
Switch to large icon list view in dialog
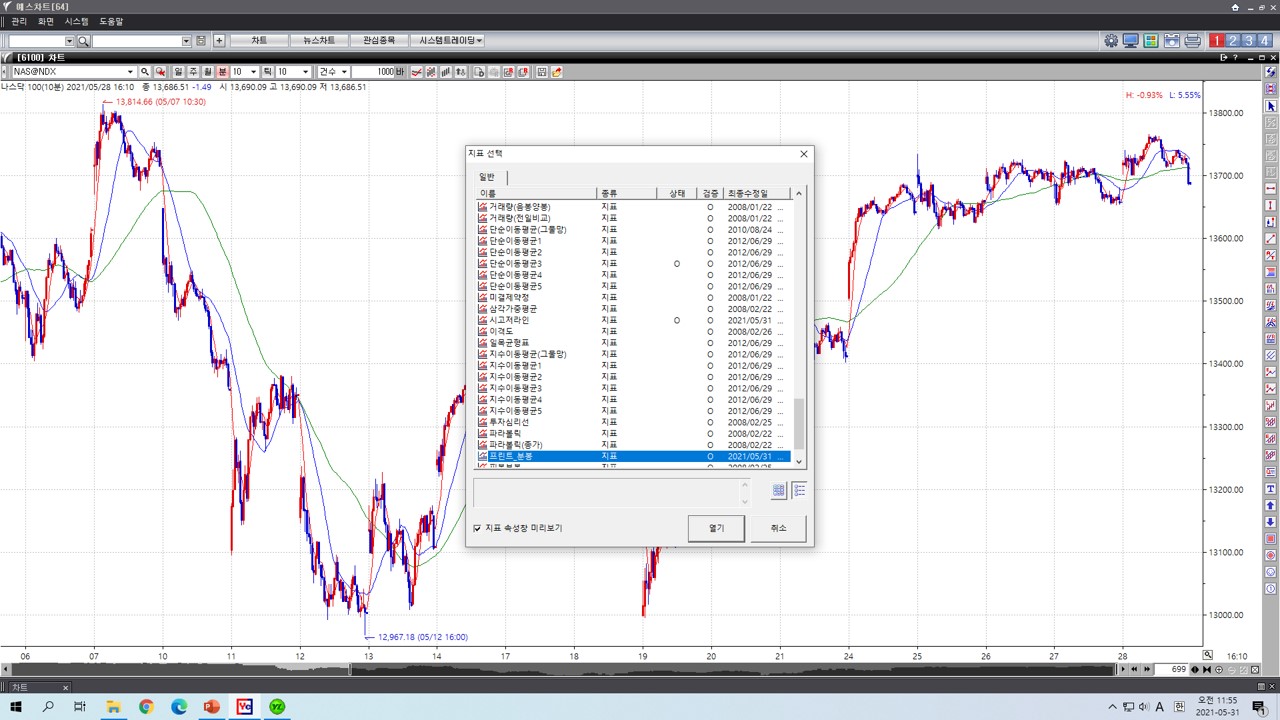[779, 490]
